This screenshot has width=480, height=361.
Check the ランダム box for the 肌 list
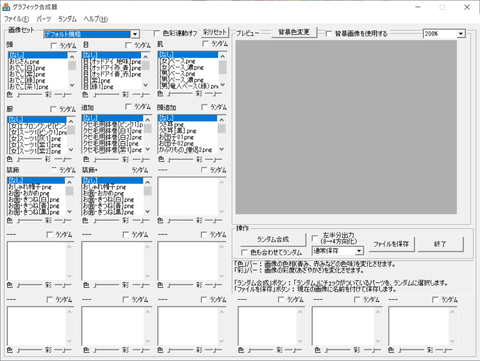point(205,44)
